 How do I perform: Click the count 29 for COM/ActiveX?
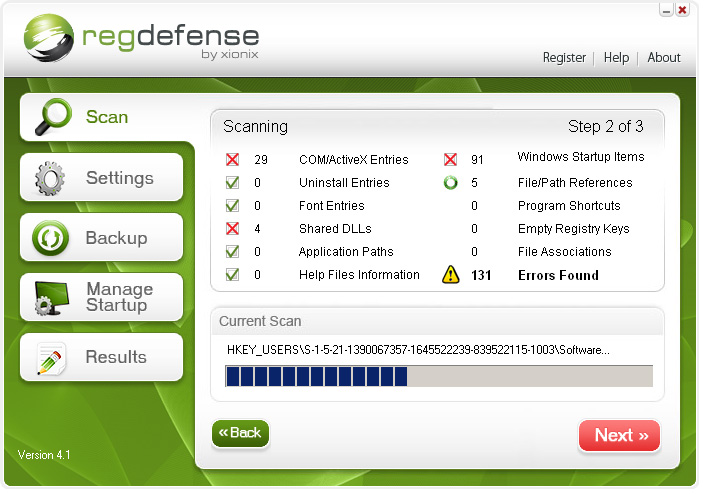click(260, 159)
